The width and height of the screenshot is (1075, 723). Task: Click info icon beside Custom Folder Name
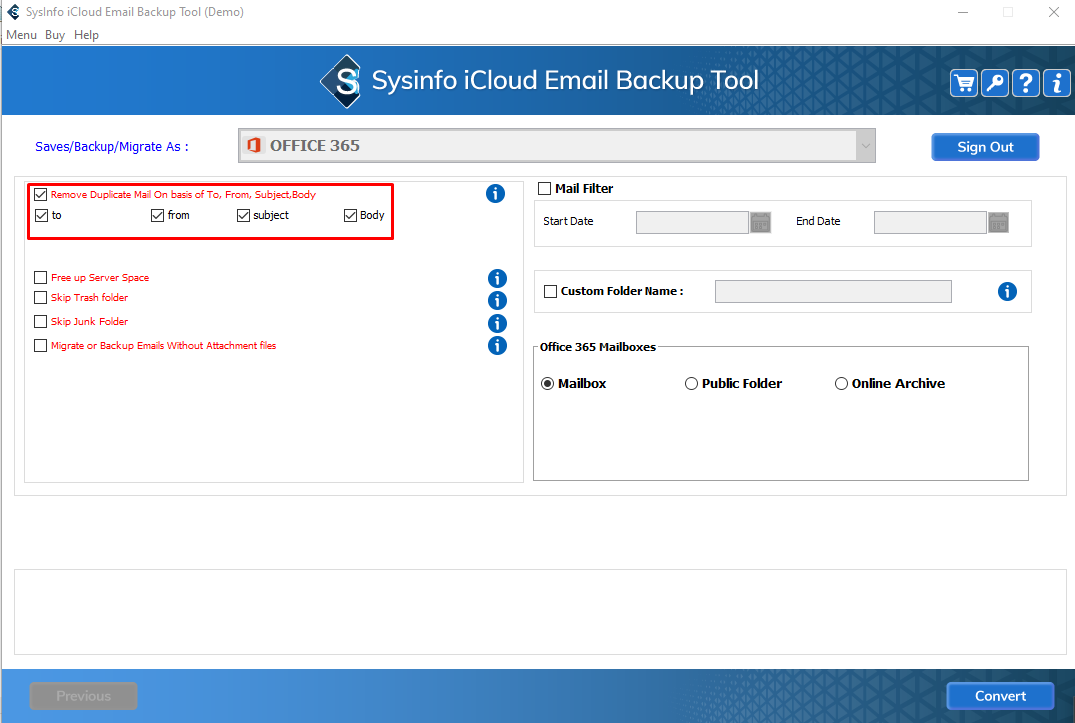coord(1007,292)
